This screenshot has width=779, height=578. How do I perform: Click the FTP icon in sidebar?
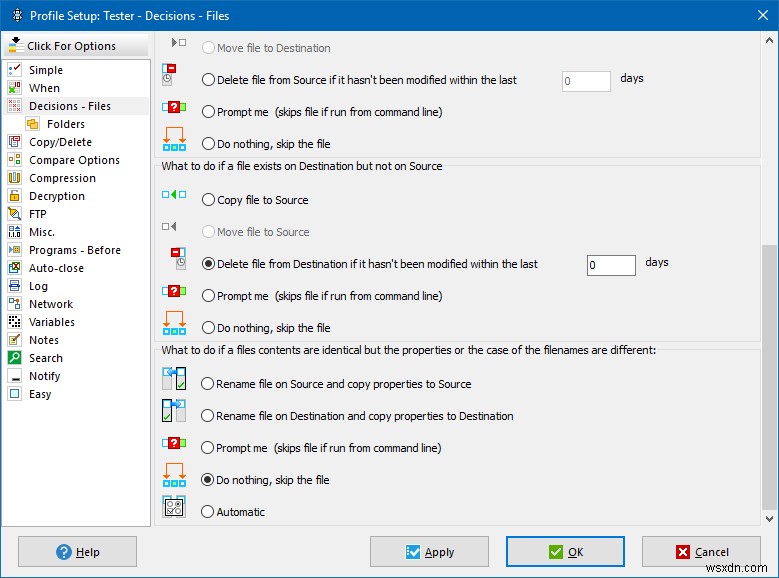(14, 214)
